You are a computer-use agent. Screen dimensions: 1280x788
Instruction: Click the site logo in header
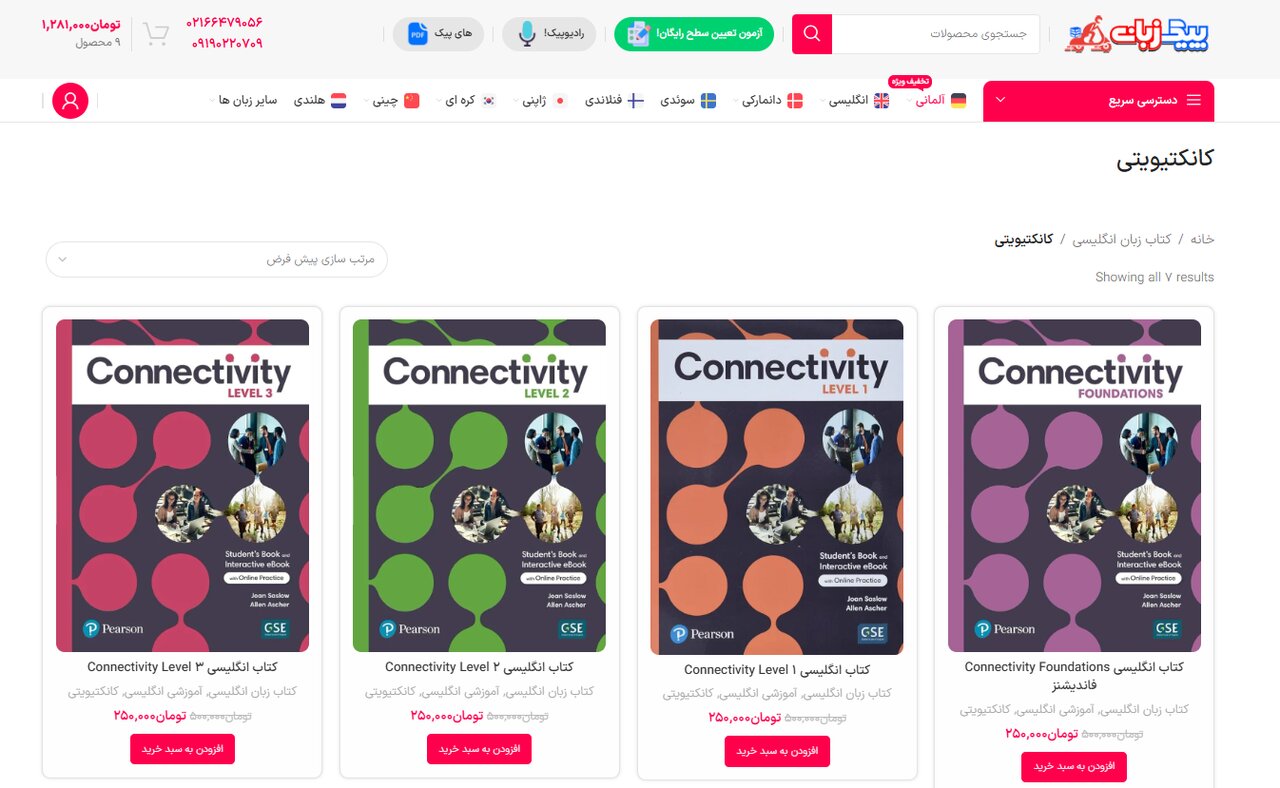click(x=1136, y=34)
